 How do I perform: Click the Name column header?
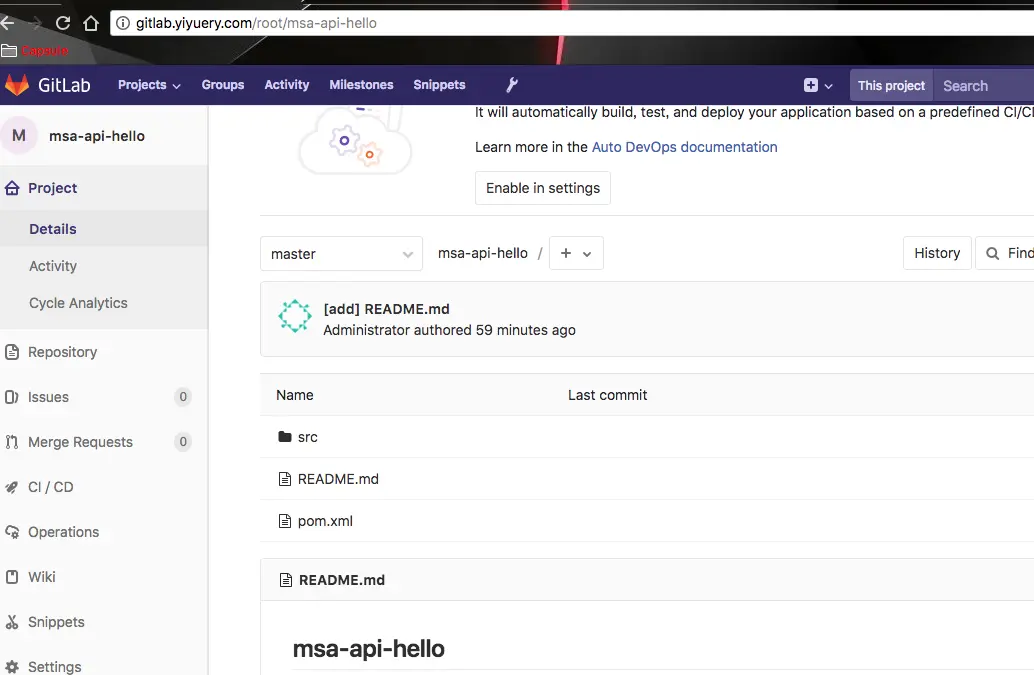tap(295, 395)
